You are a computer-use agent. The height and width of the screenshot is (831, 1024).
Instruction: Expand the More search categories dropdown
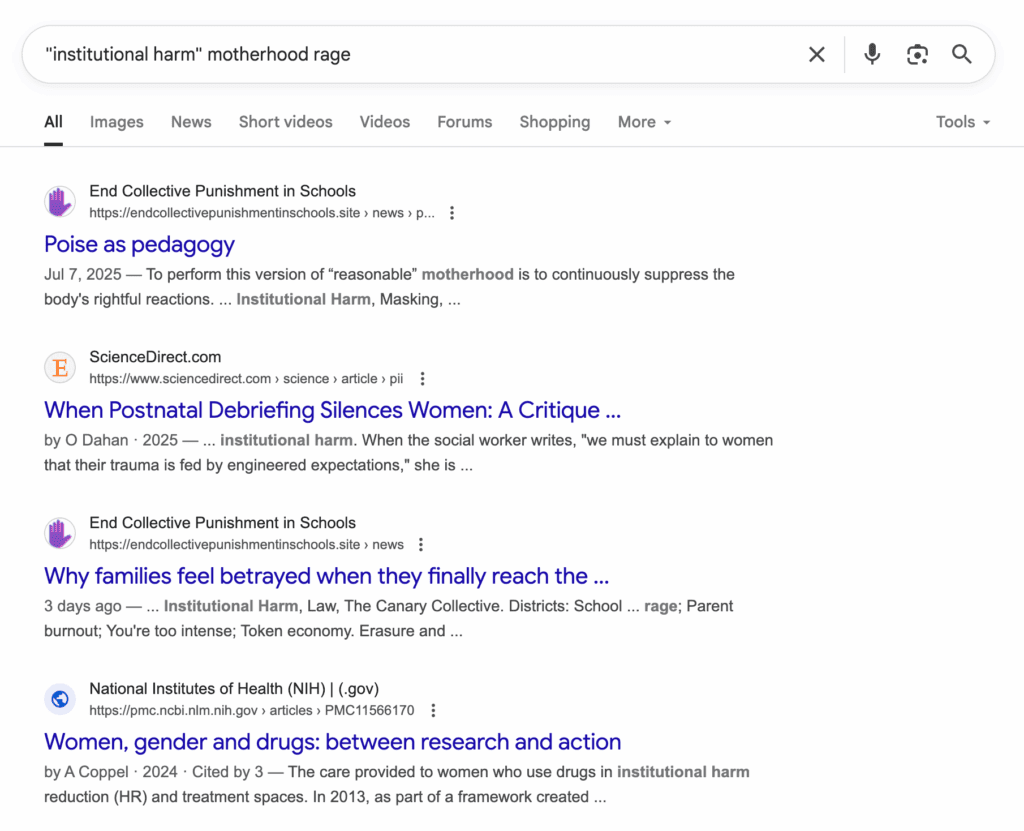click(644, 121)
